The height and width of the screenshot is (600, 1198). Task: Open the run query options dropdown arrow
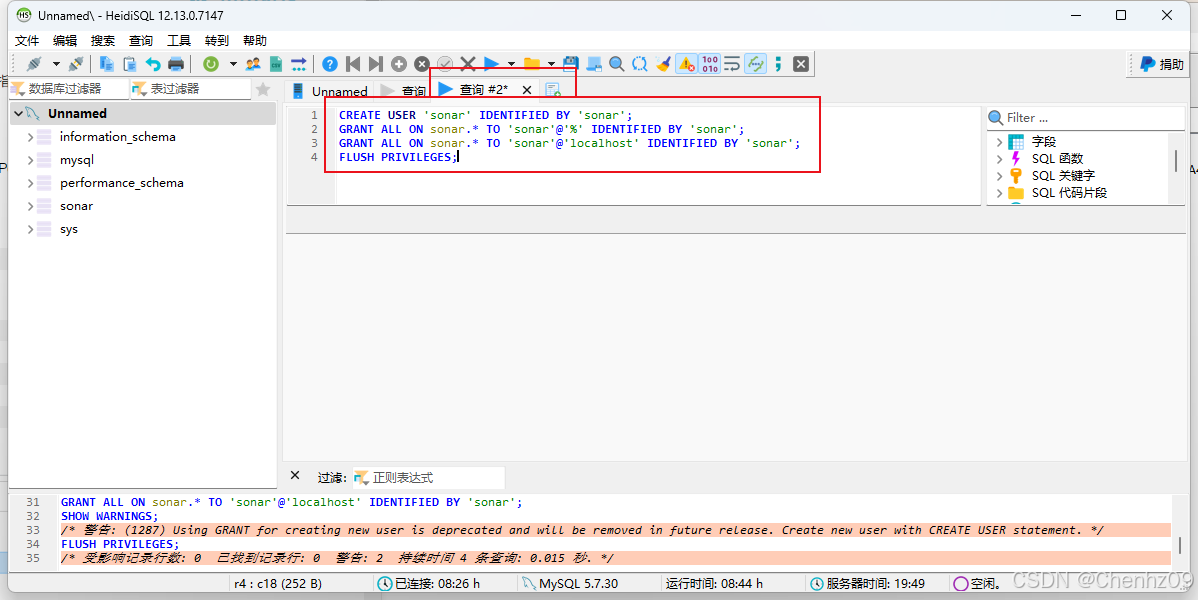coord(511,64)
